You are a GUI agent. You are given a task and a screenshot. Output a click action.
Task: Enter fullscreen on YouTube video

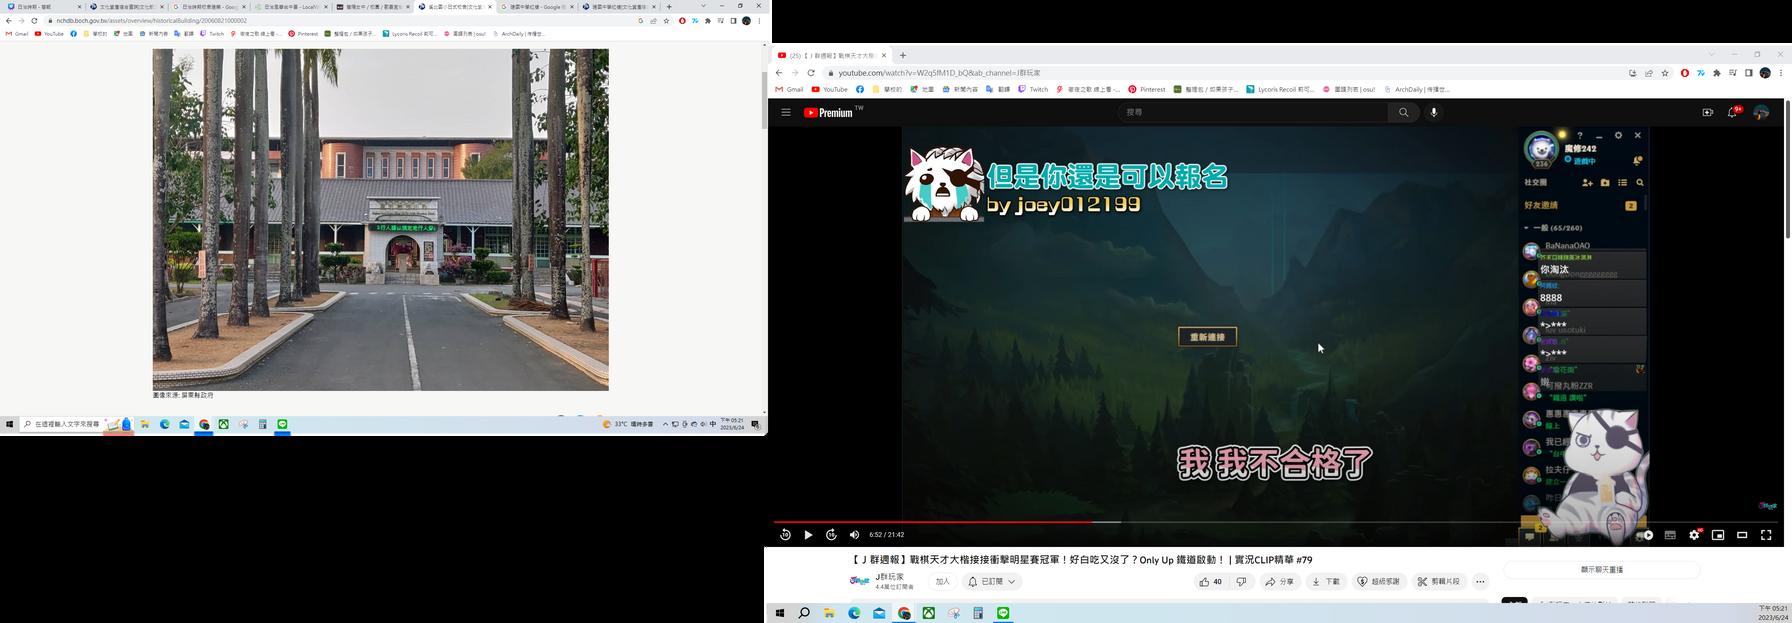tap(1766, 535)
